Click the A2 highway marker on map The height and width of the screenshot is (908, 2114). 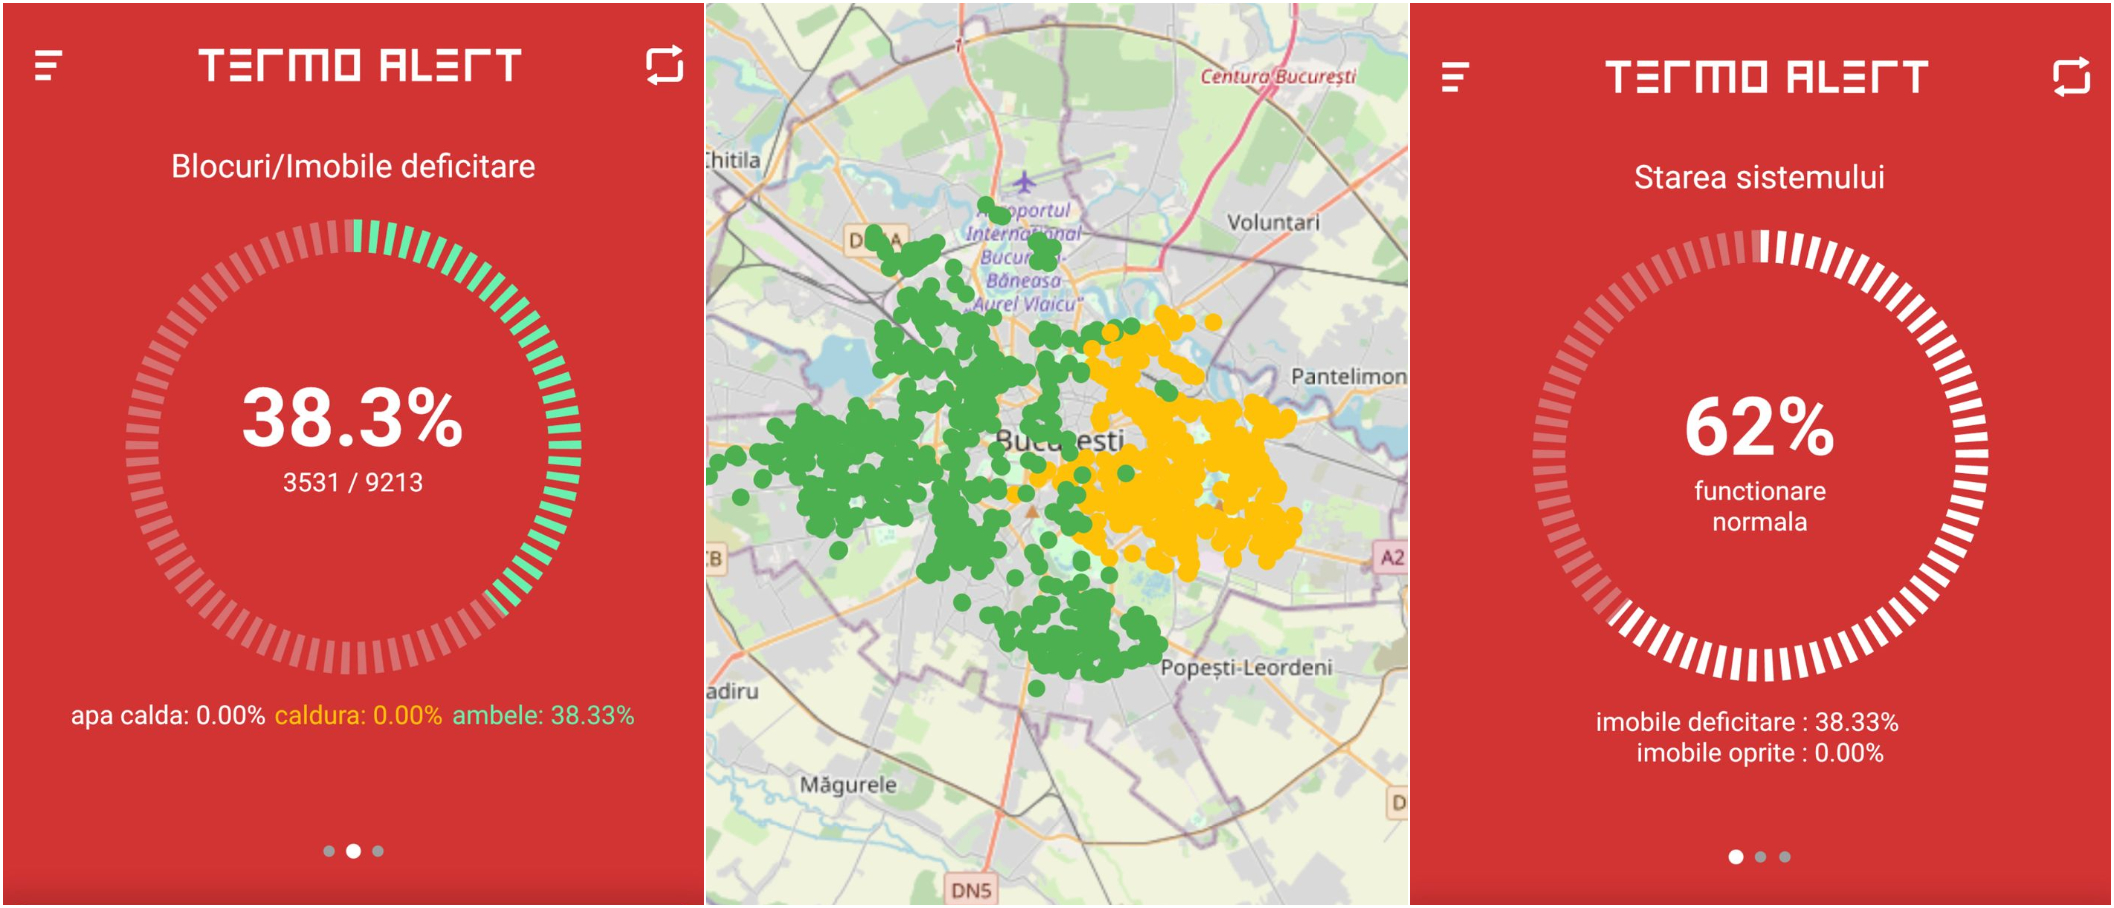click(1392, 557)
